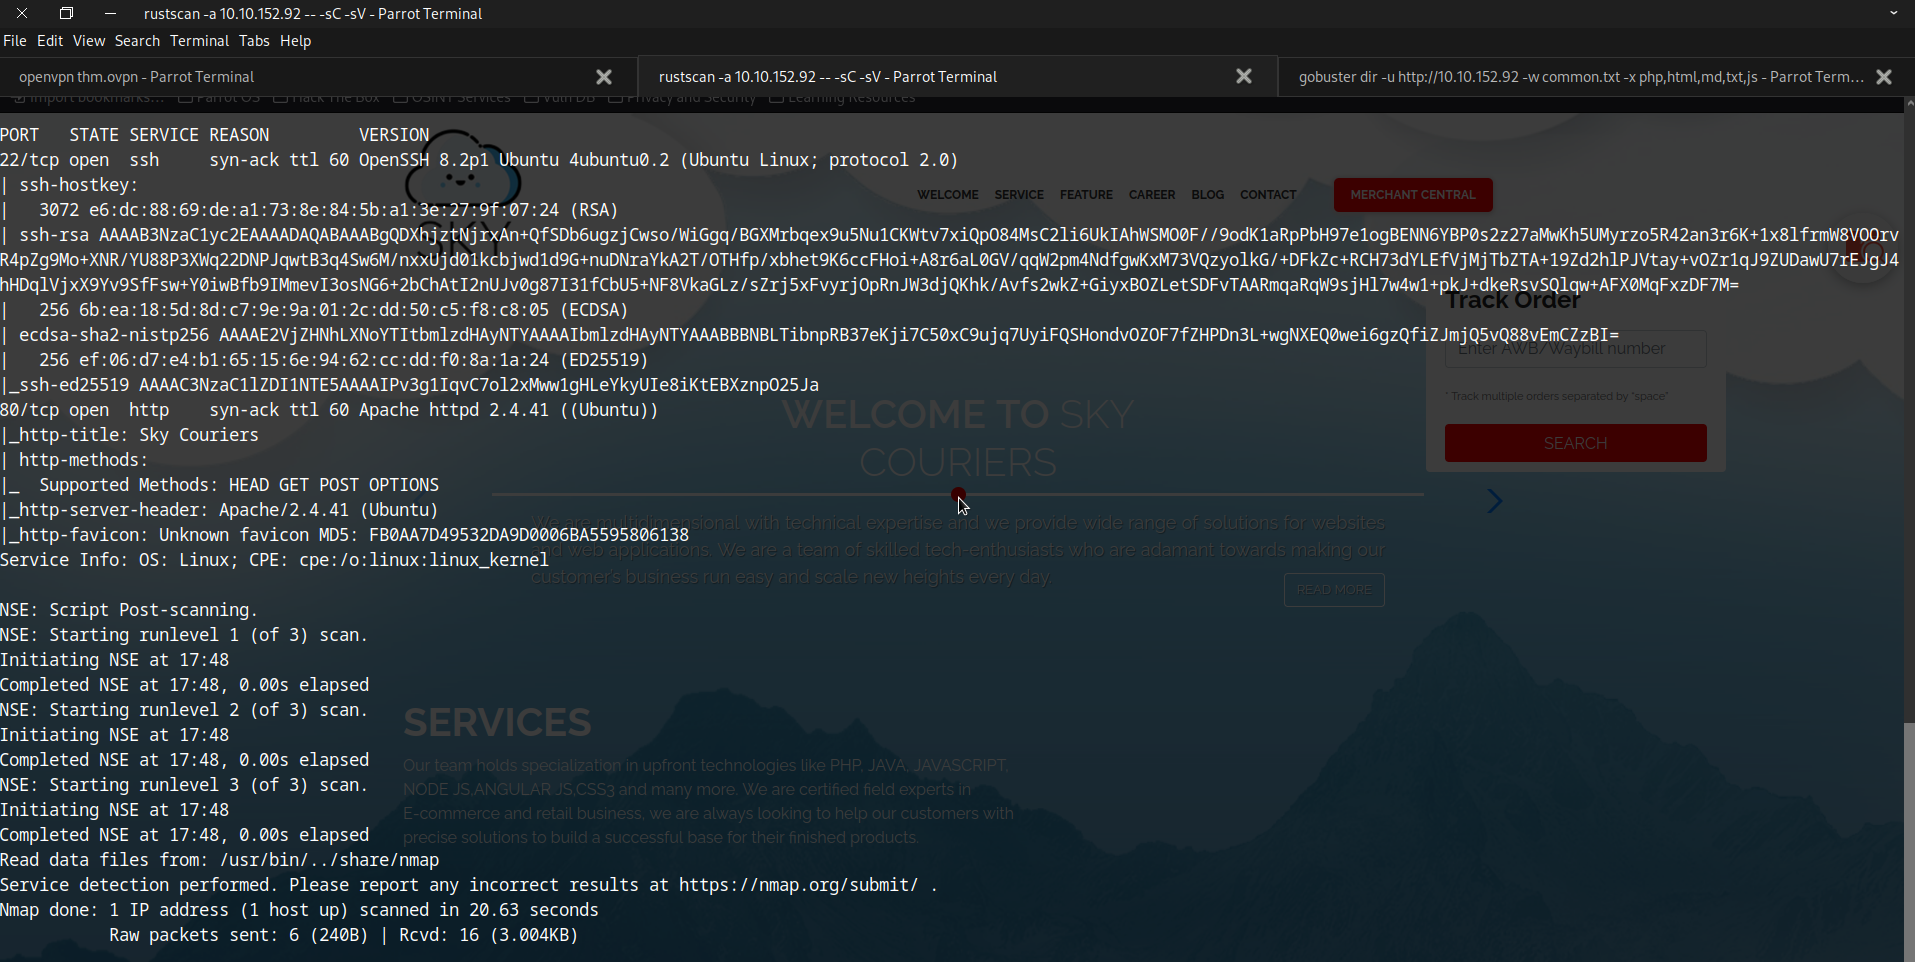
Task: Open the Help menu
Action: click(x=295, y=41)
